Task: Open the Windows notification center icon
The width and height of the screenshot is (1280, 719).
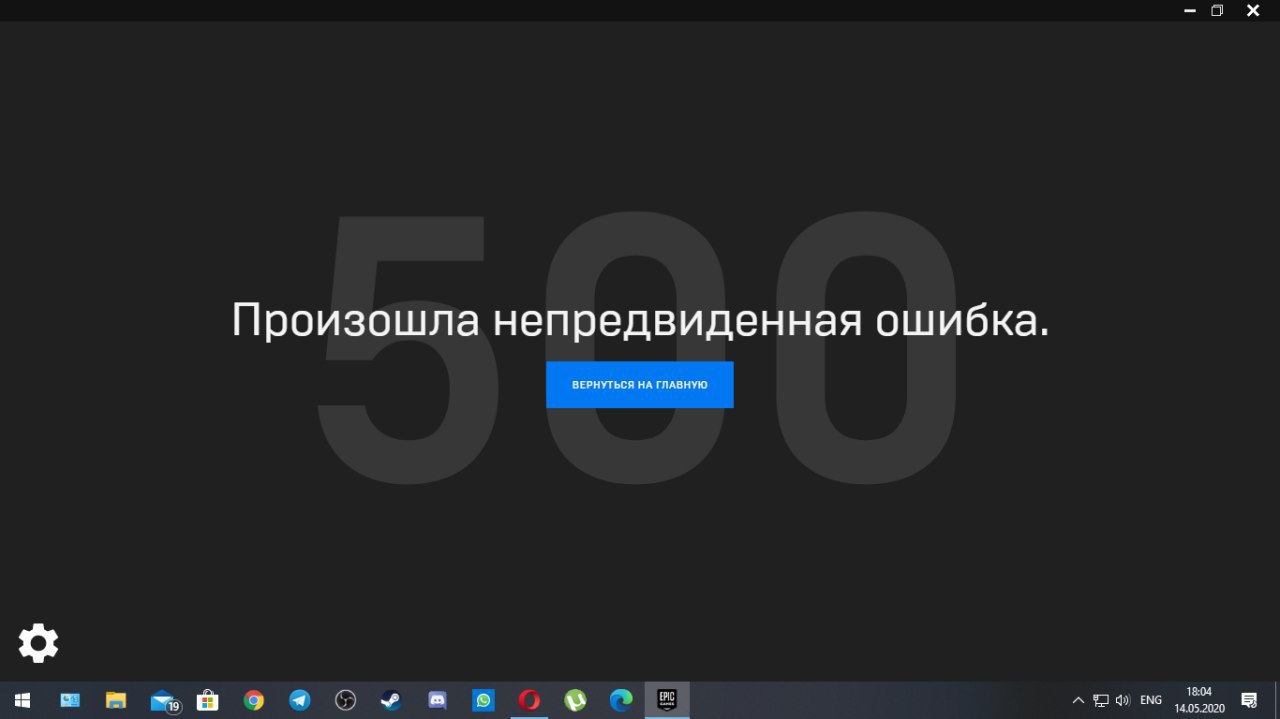Action: 1249,700
